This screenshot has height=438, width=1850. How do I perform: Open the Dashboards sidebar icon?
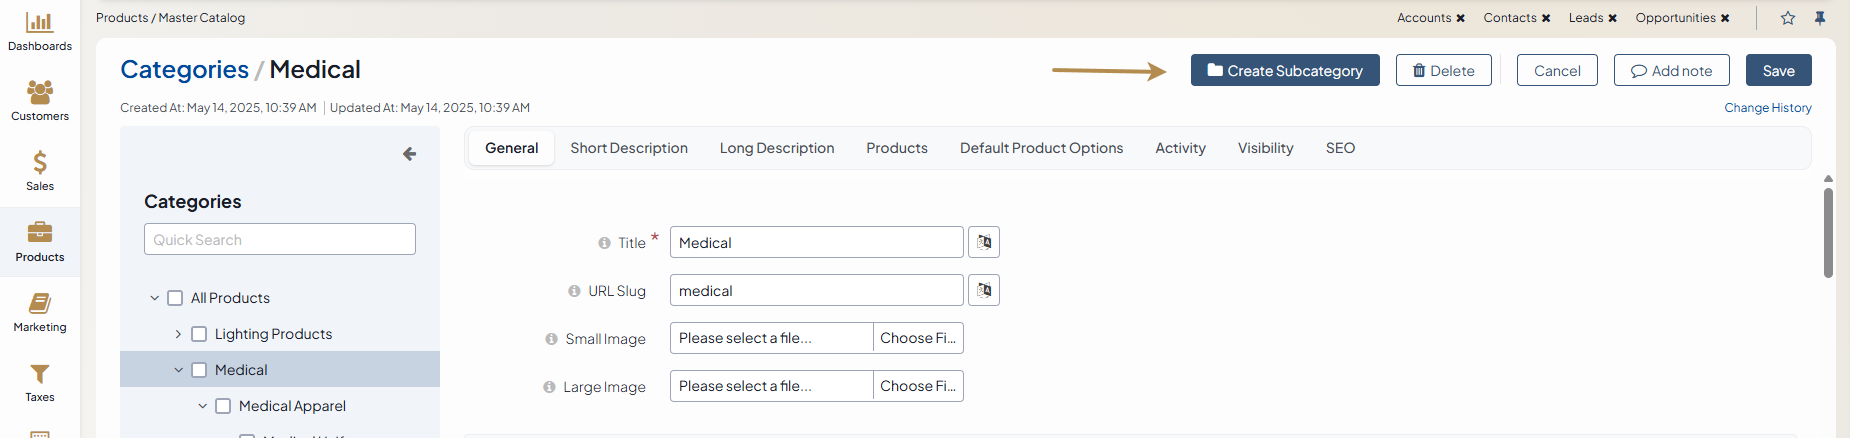click(39, 30)
